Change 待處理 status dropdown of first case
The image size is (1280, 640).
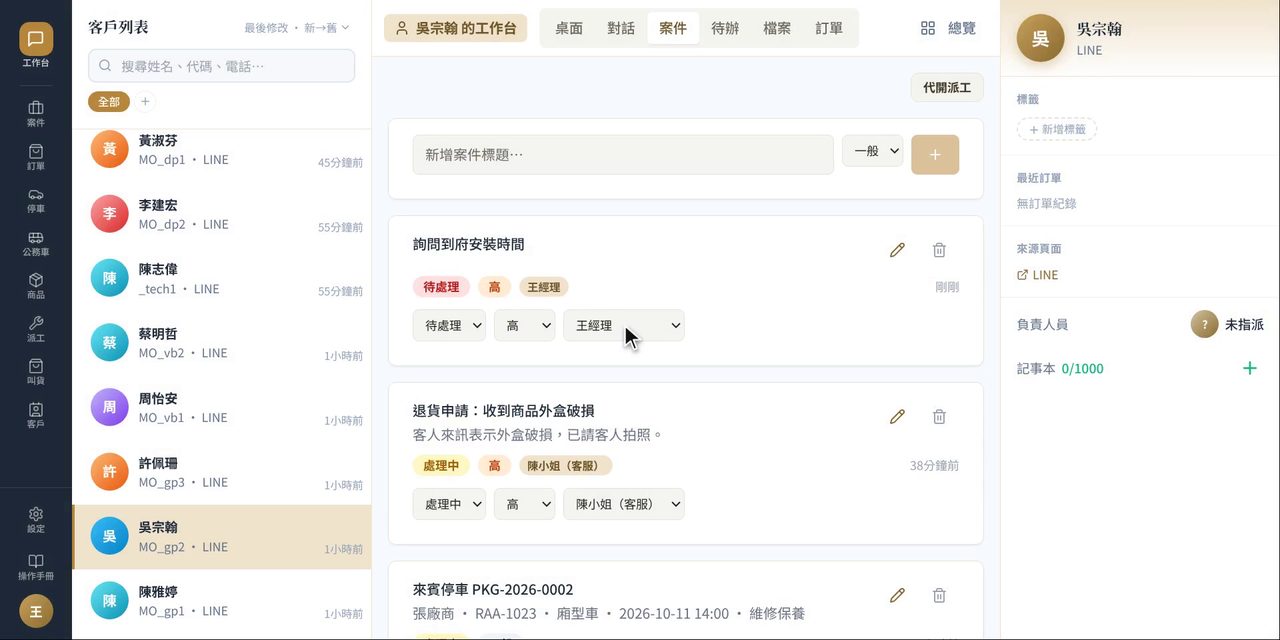pos(449,325)
